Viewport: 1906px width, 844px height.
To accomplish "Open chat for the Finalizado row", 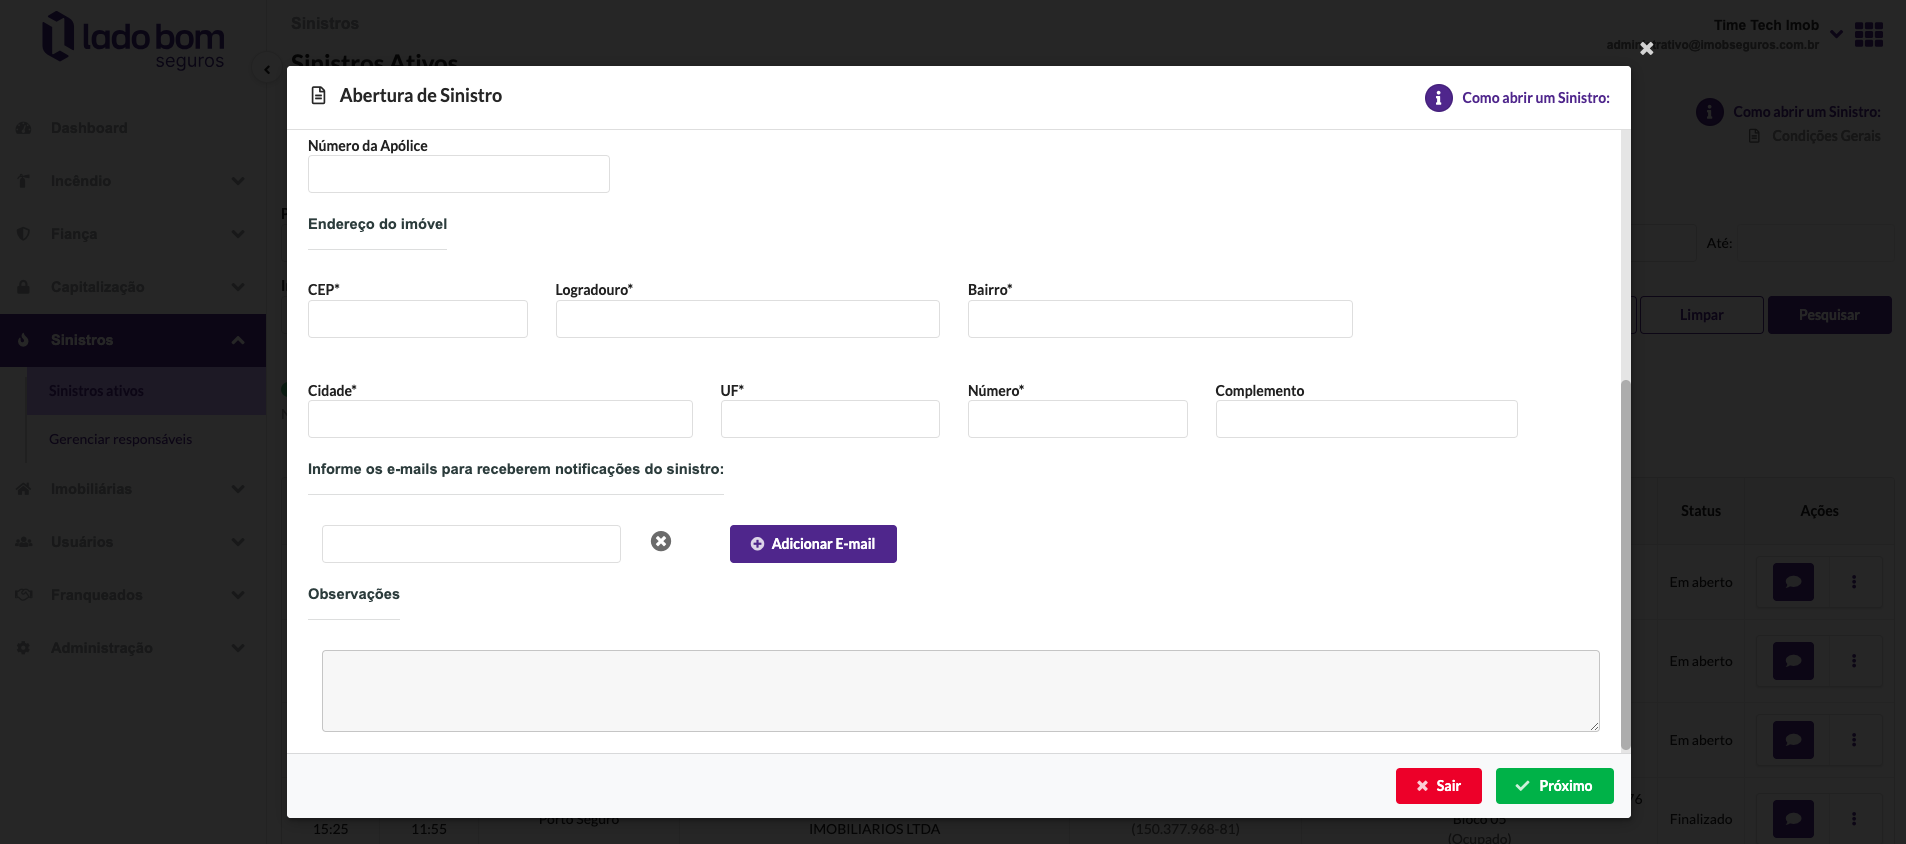I will click(1793, 819).
